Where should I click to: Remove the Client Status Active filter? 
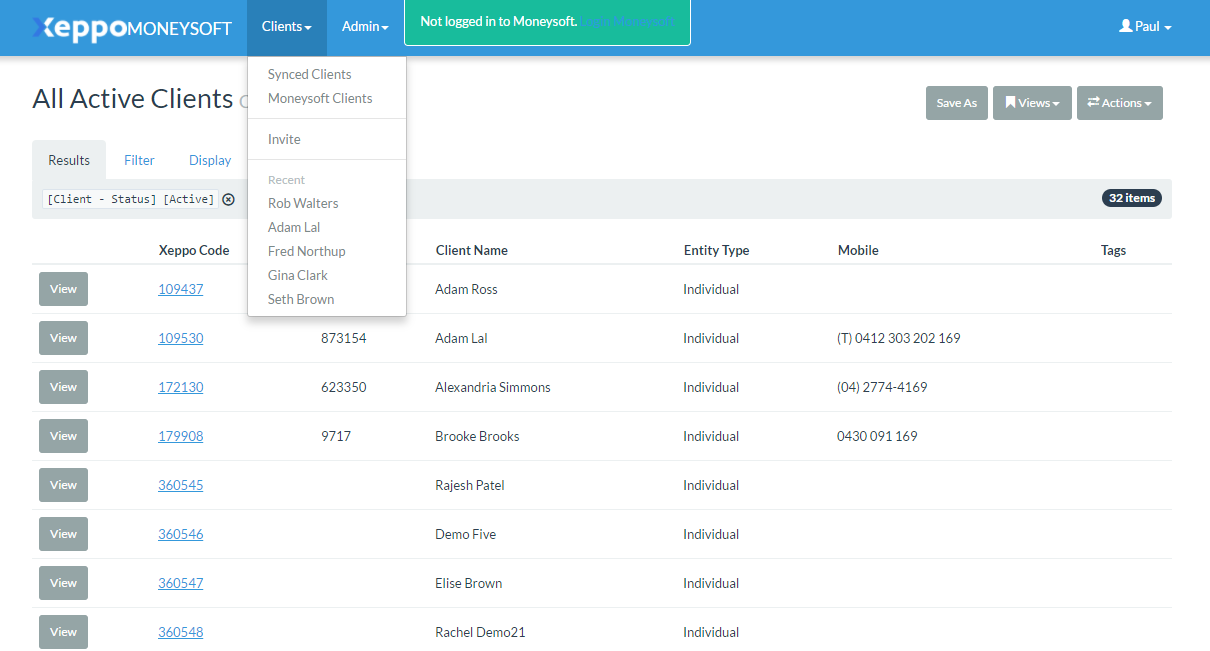[x=228, y=199]
